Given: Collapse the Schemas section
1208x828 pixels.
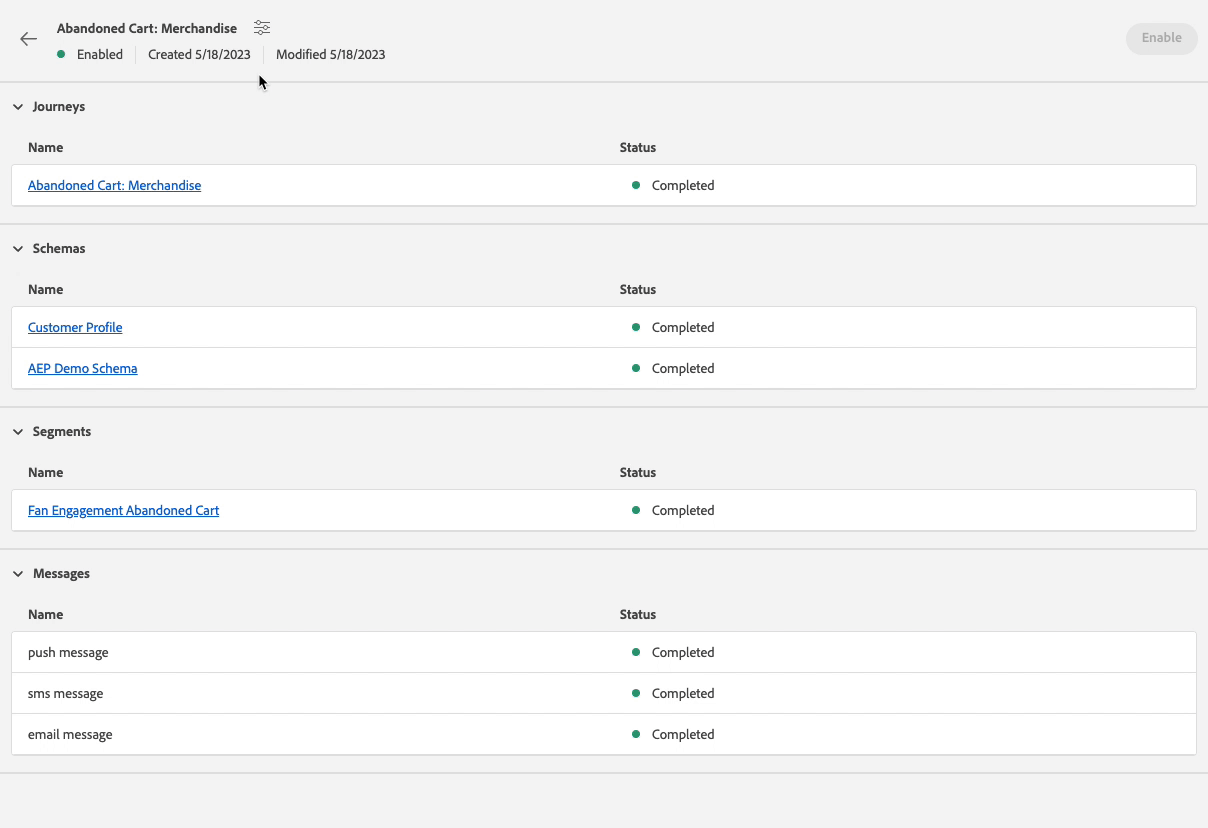Looking at the screenshot, I should point(18,249).
